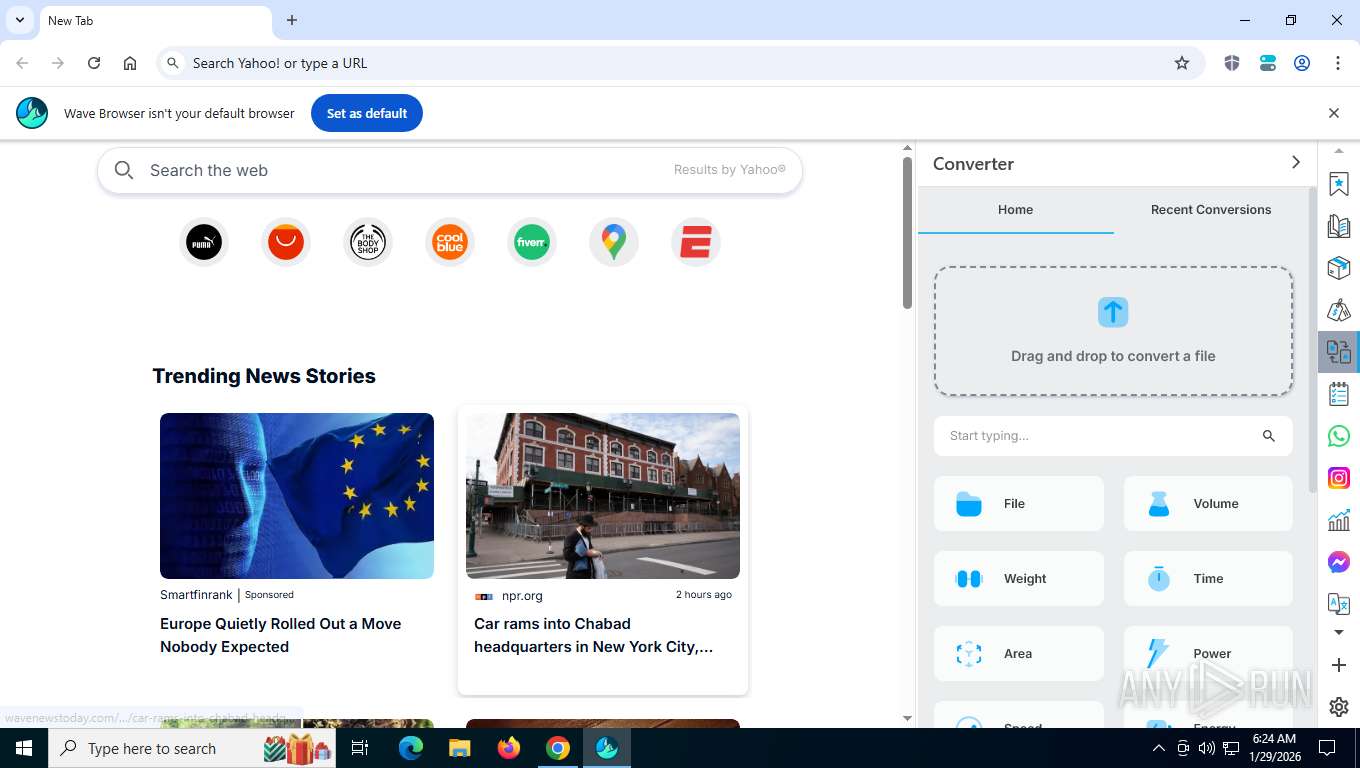The image size is (1360, 768).
Task: Open the shield protection extension icon
Action: point(1232,63)
